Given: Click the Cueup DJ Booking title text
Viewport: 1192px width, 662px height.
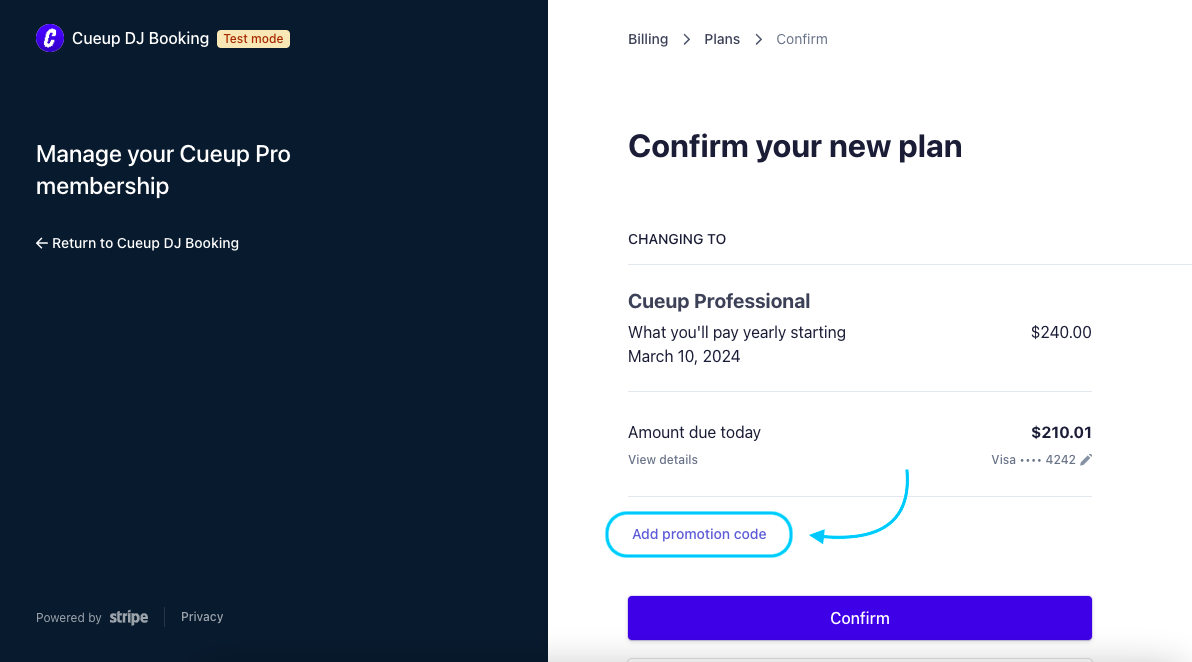Looking at the screenshot, I should 140,38.
